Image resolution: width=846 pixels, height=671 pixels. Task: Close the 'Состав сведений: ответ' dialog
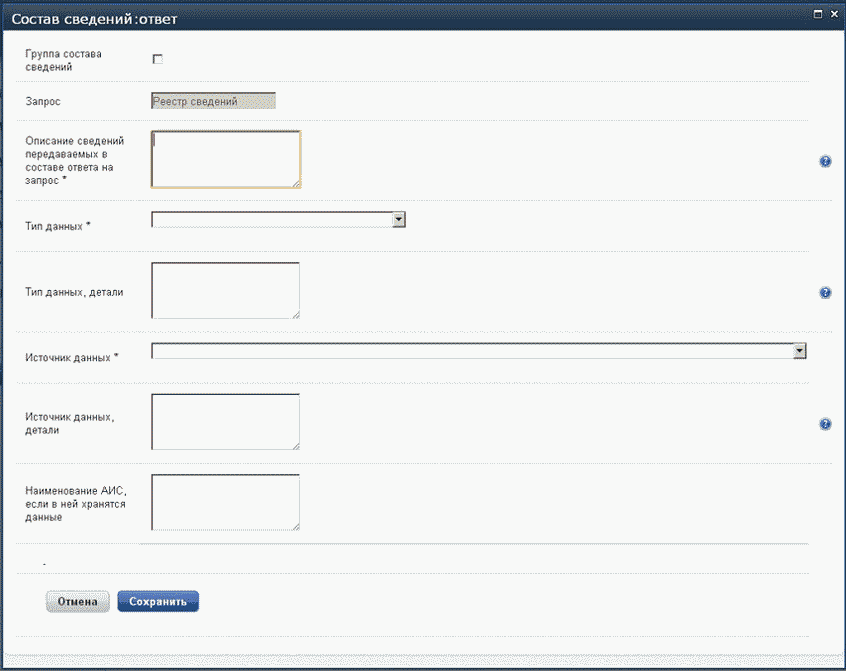coord(834,13)
